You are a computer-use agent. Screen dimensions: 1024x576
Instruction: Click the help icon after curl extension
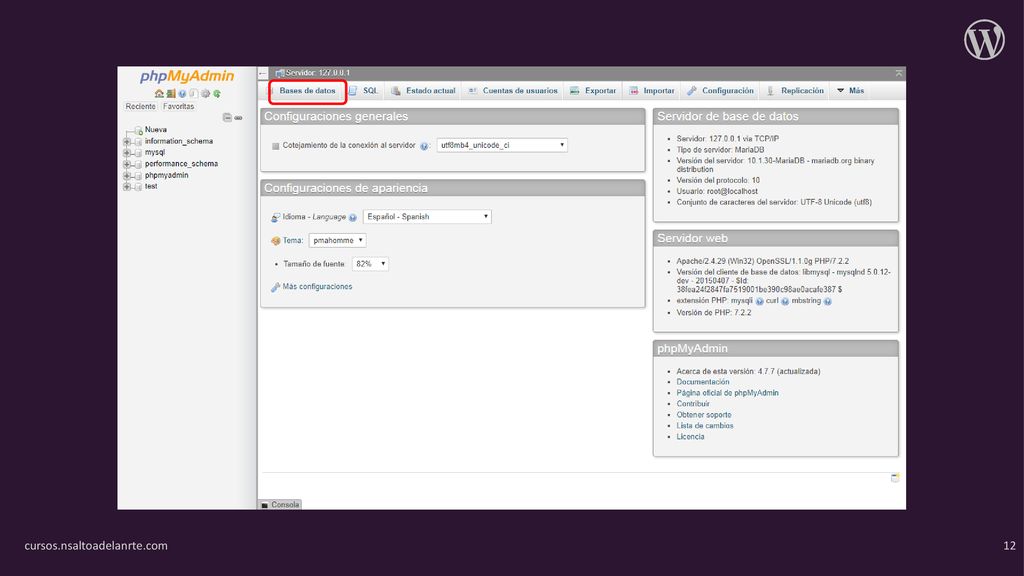[x=785, y=301]
